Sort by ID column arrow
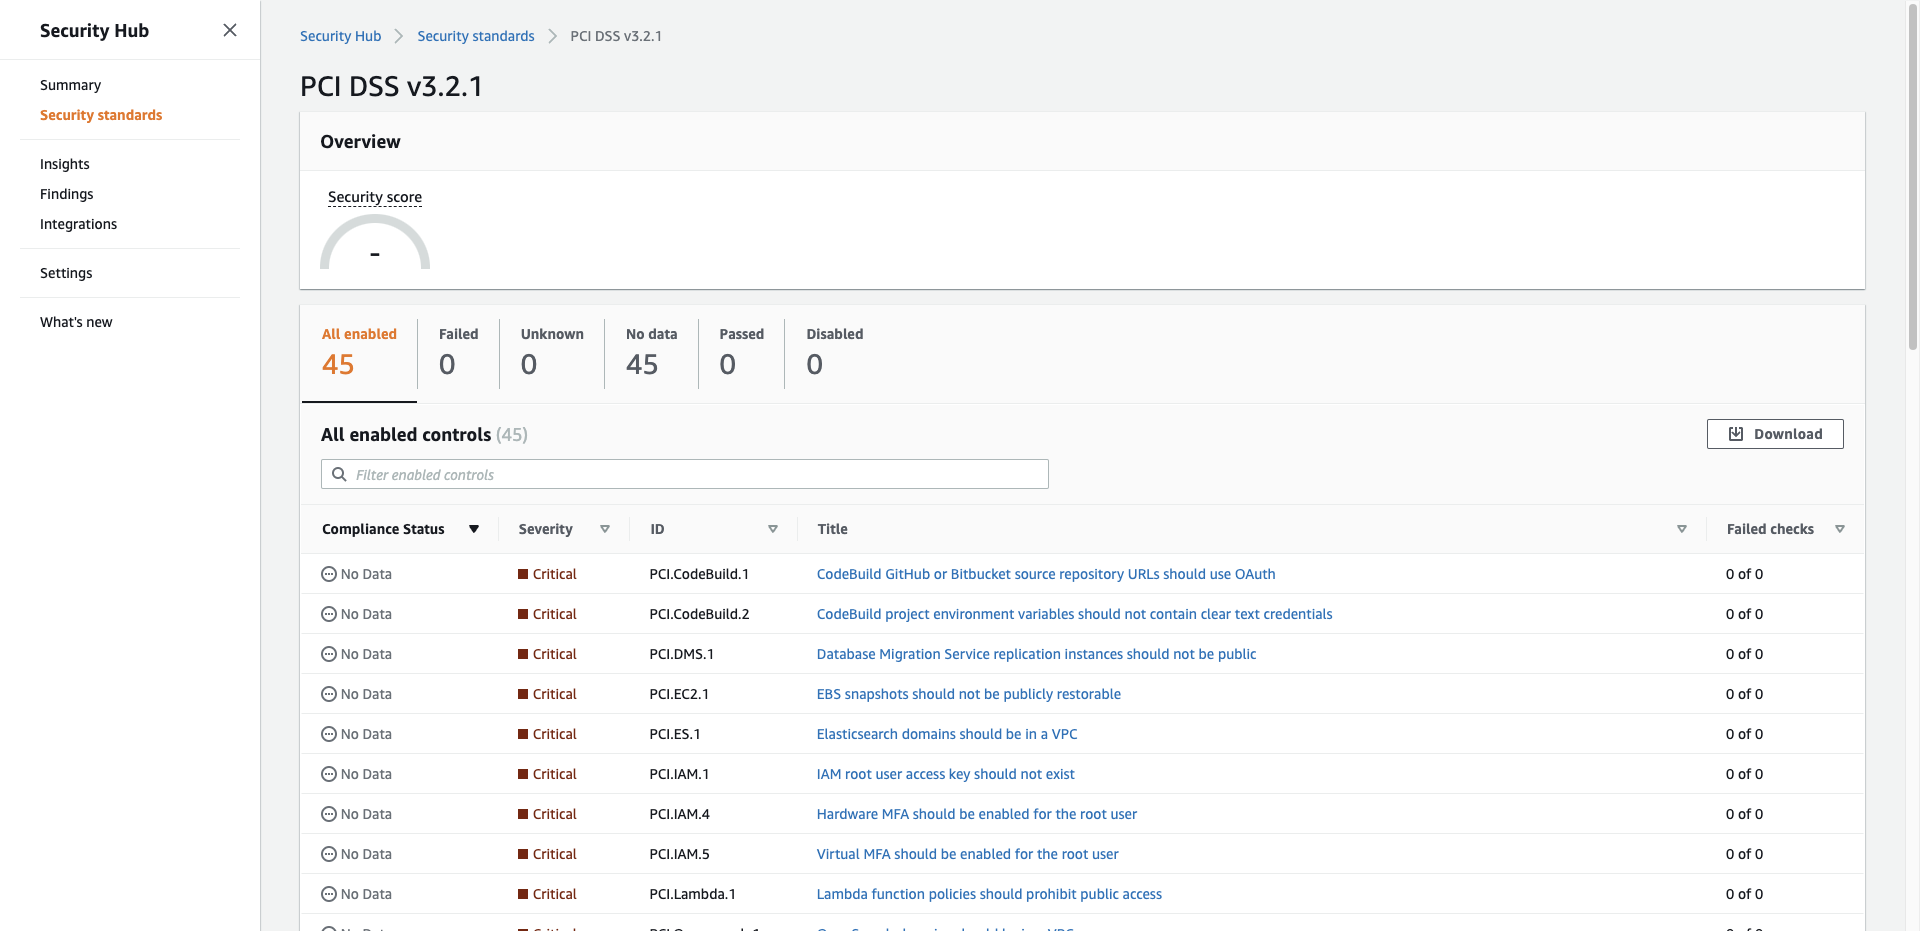This screenshot has width=1920, height=931. 773,529
